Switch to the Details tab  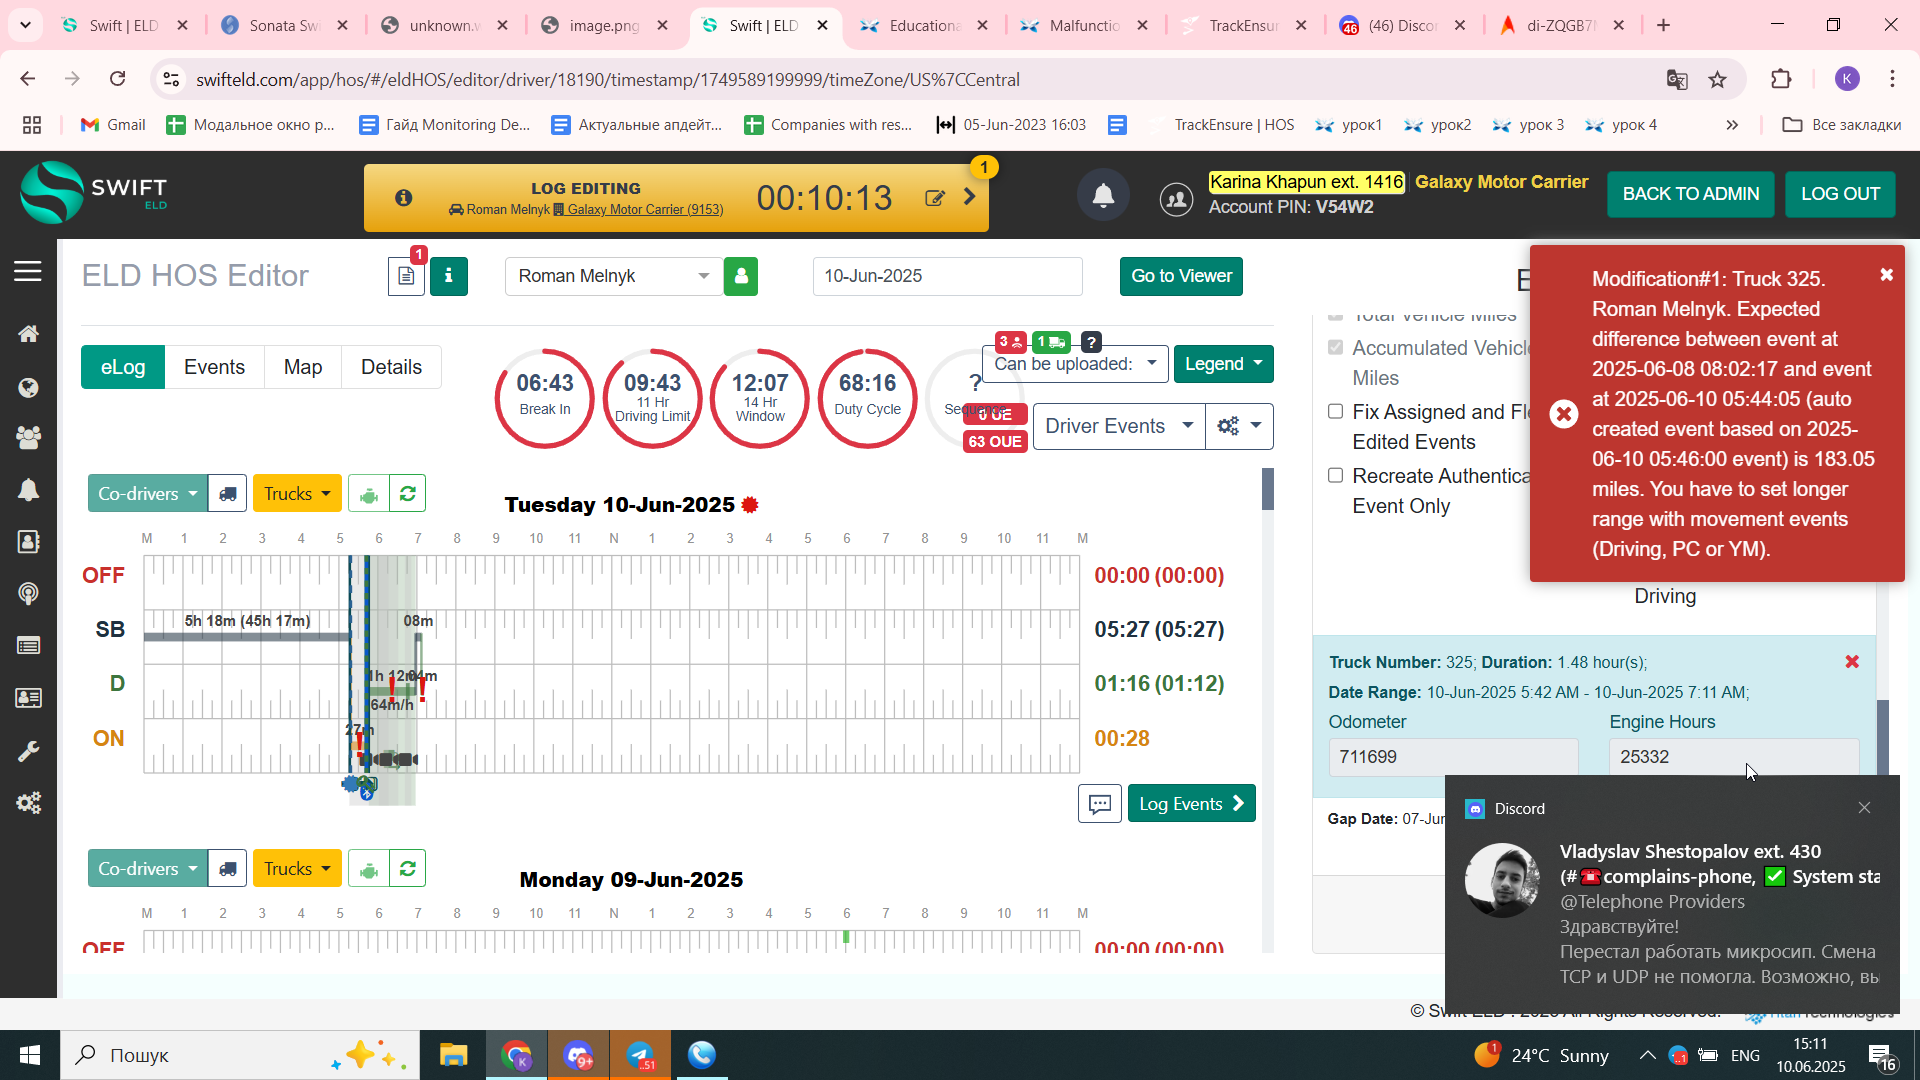pyautogui.click(x=391, y=367)
